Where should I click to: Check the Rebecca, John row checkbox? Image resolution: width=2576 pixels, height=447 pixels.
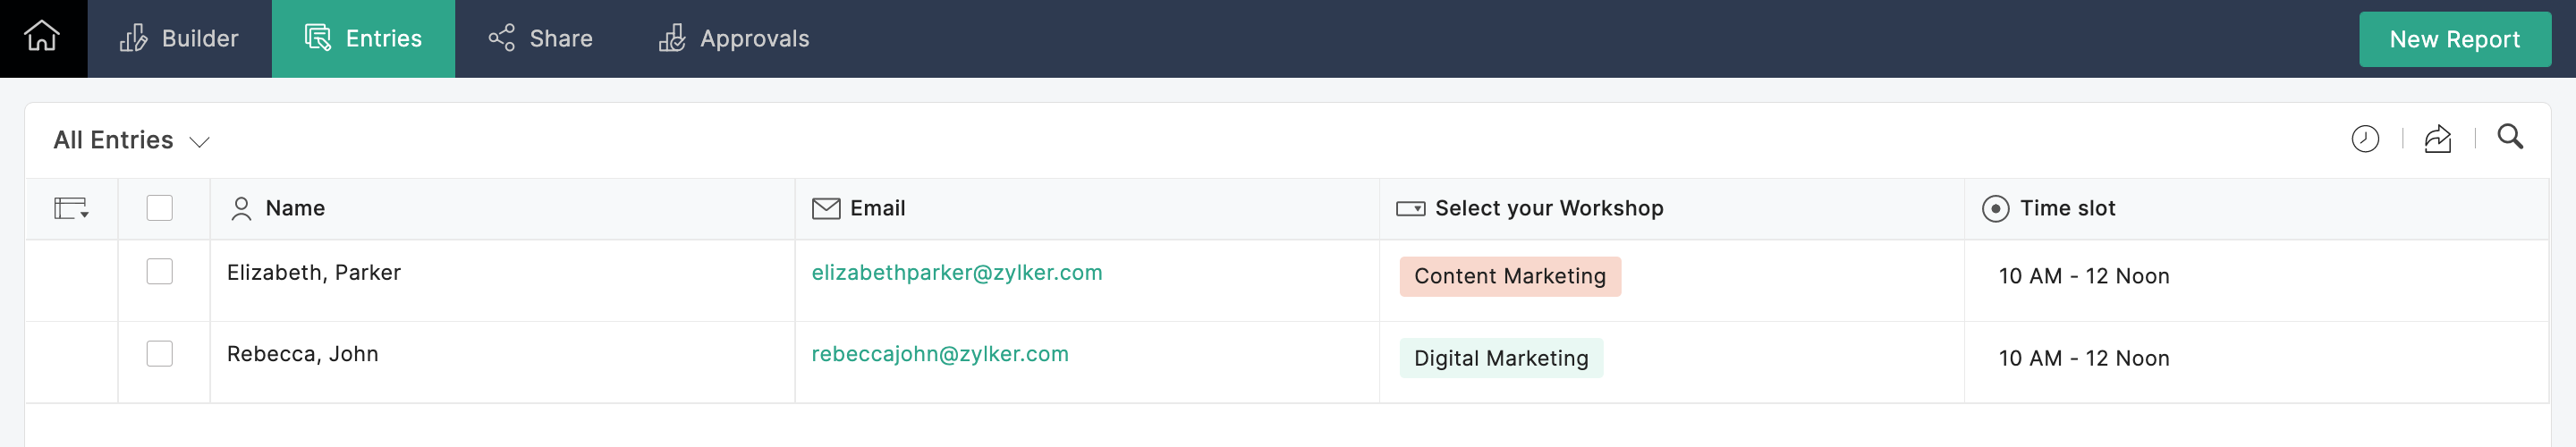pos(159,354)
